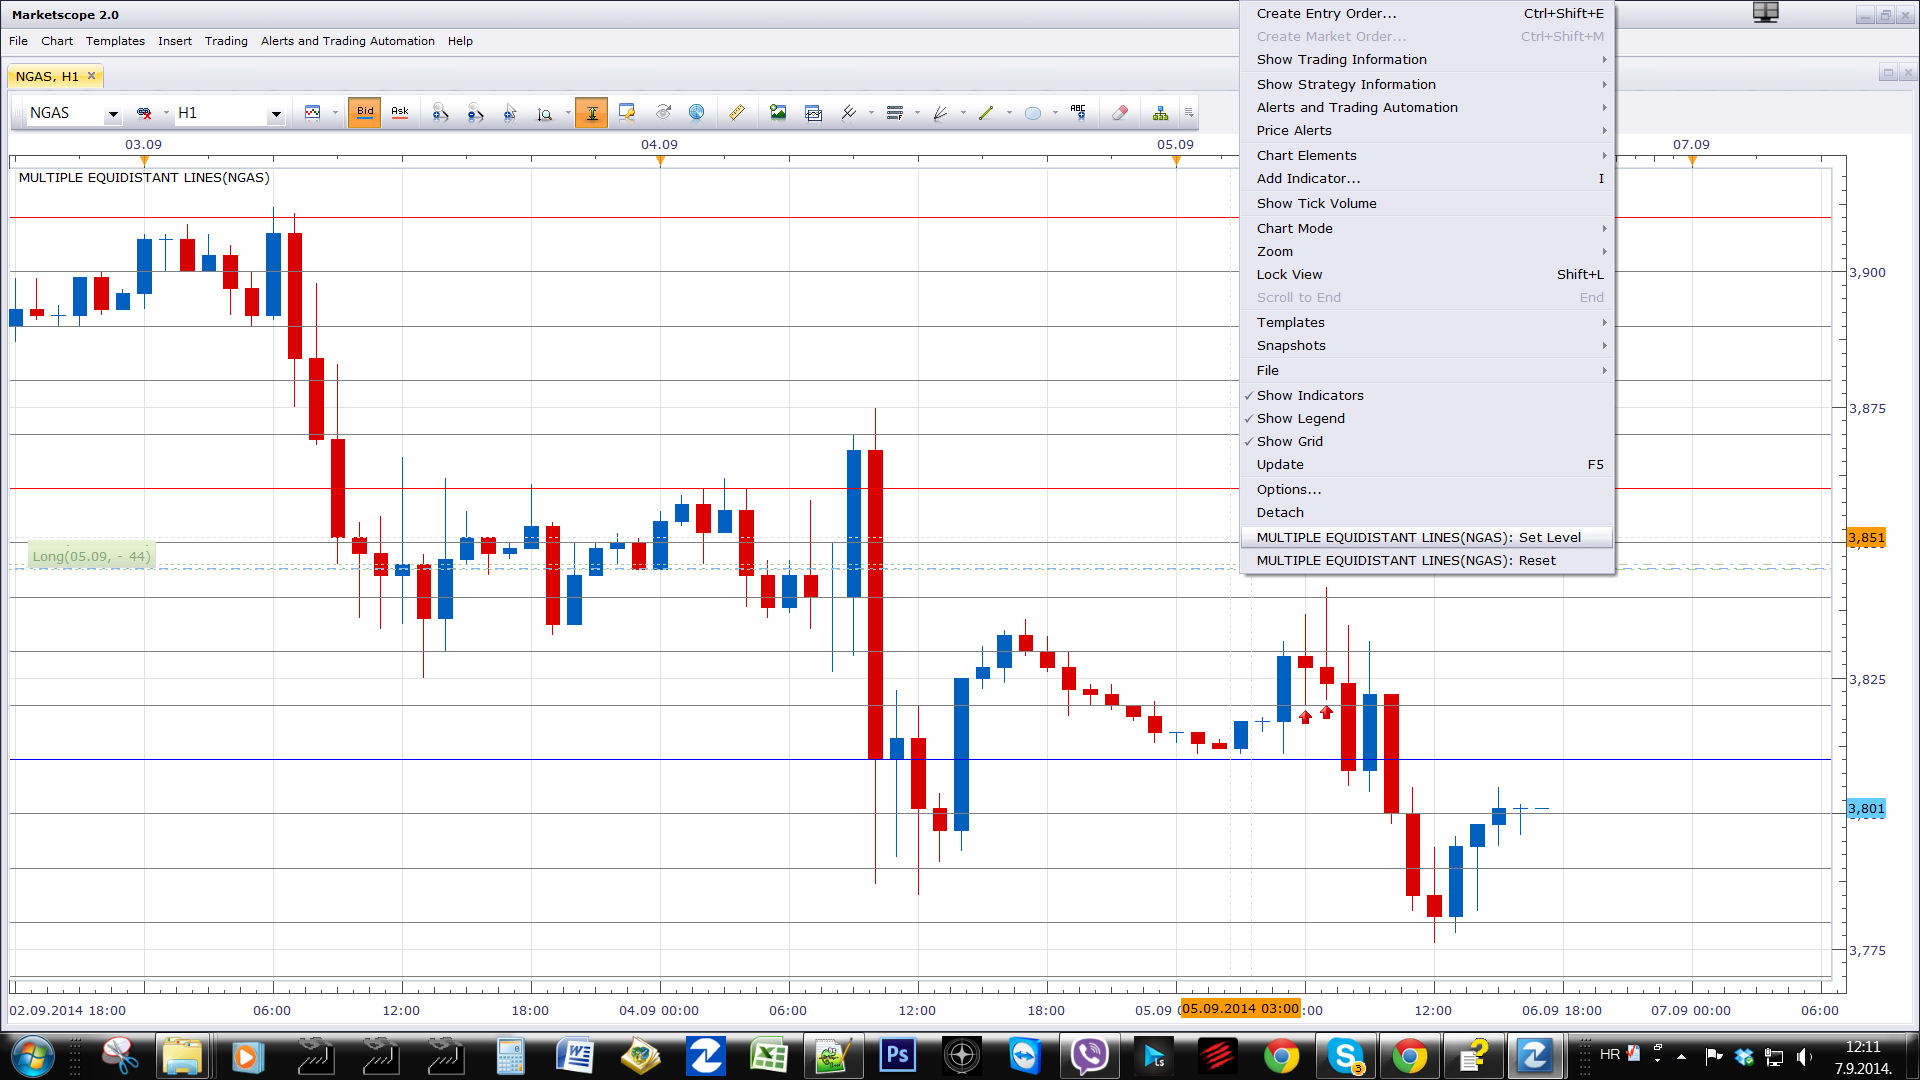This screenshot has height=1080, width=1920.
Task: Click Detach in context menu
Action: coord(1427,513)
